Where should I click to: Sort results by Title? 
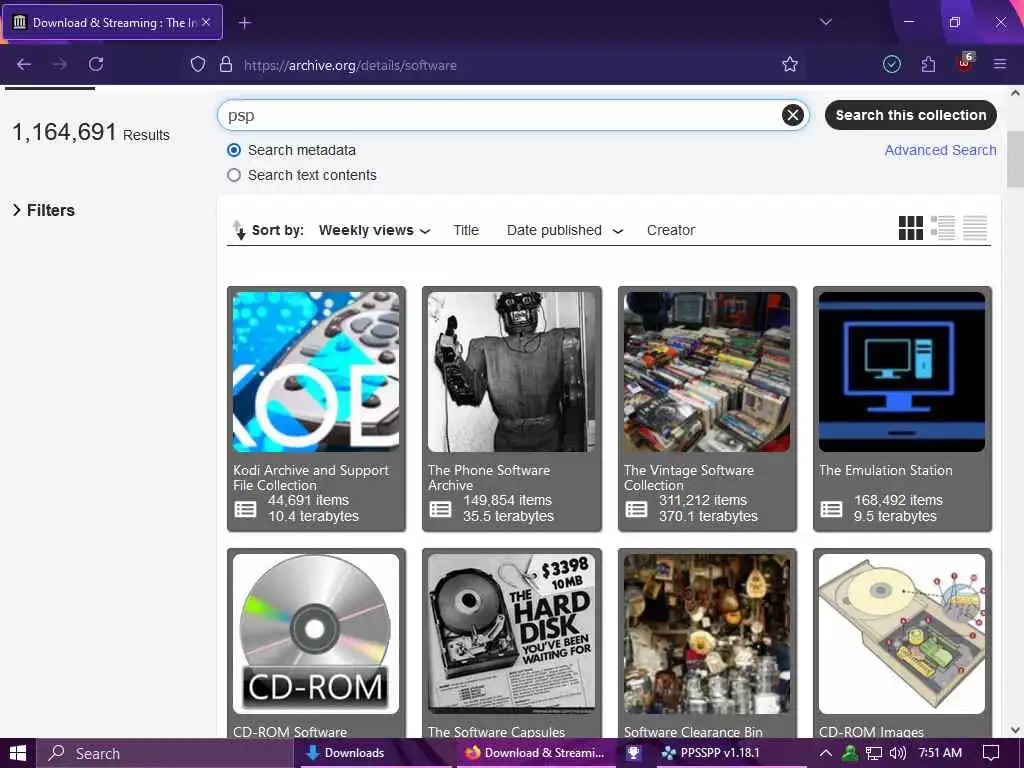click(x=466, y=230)
